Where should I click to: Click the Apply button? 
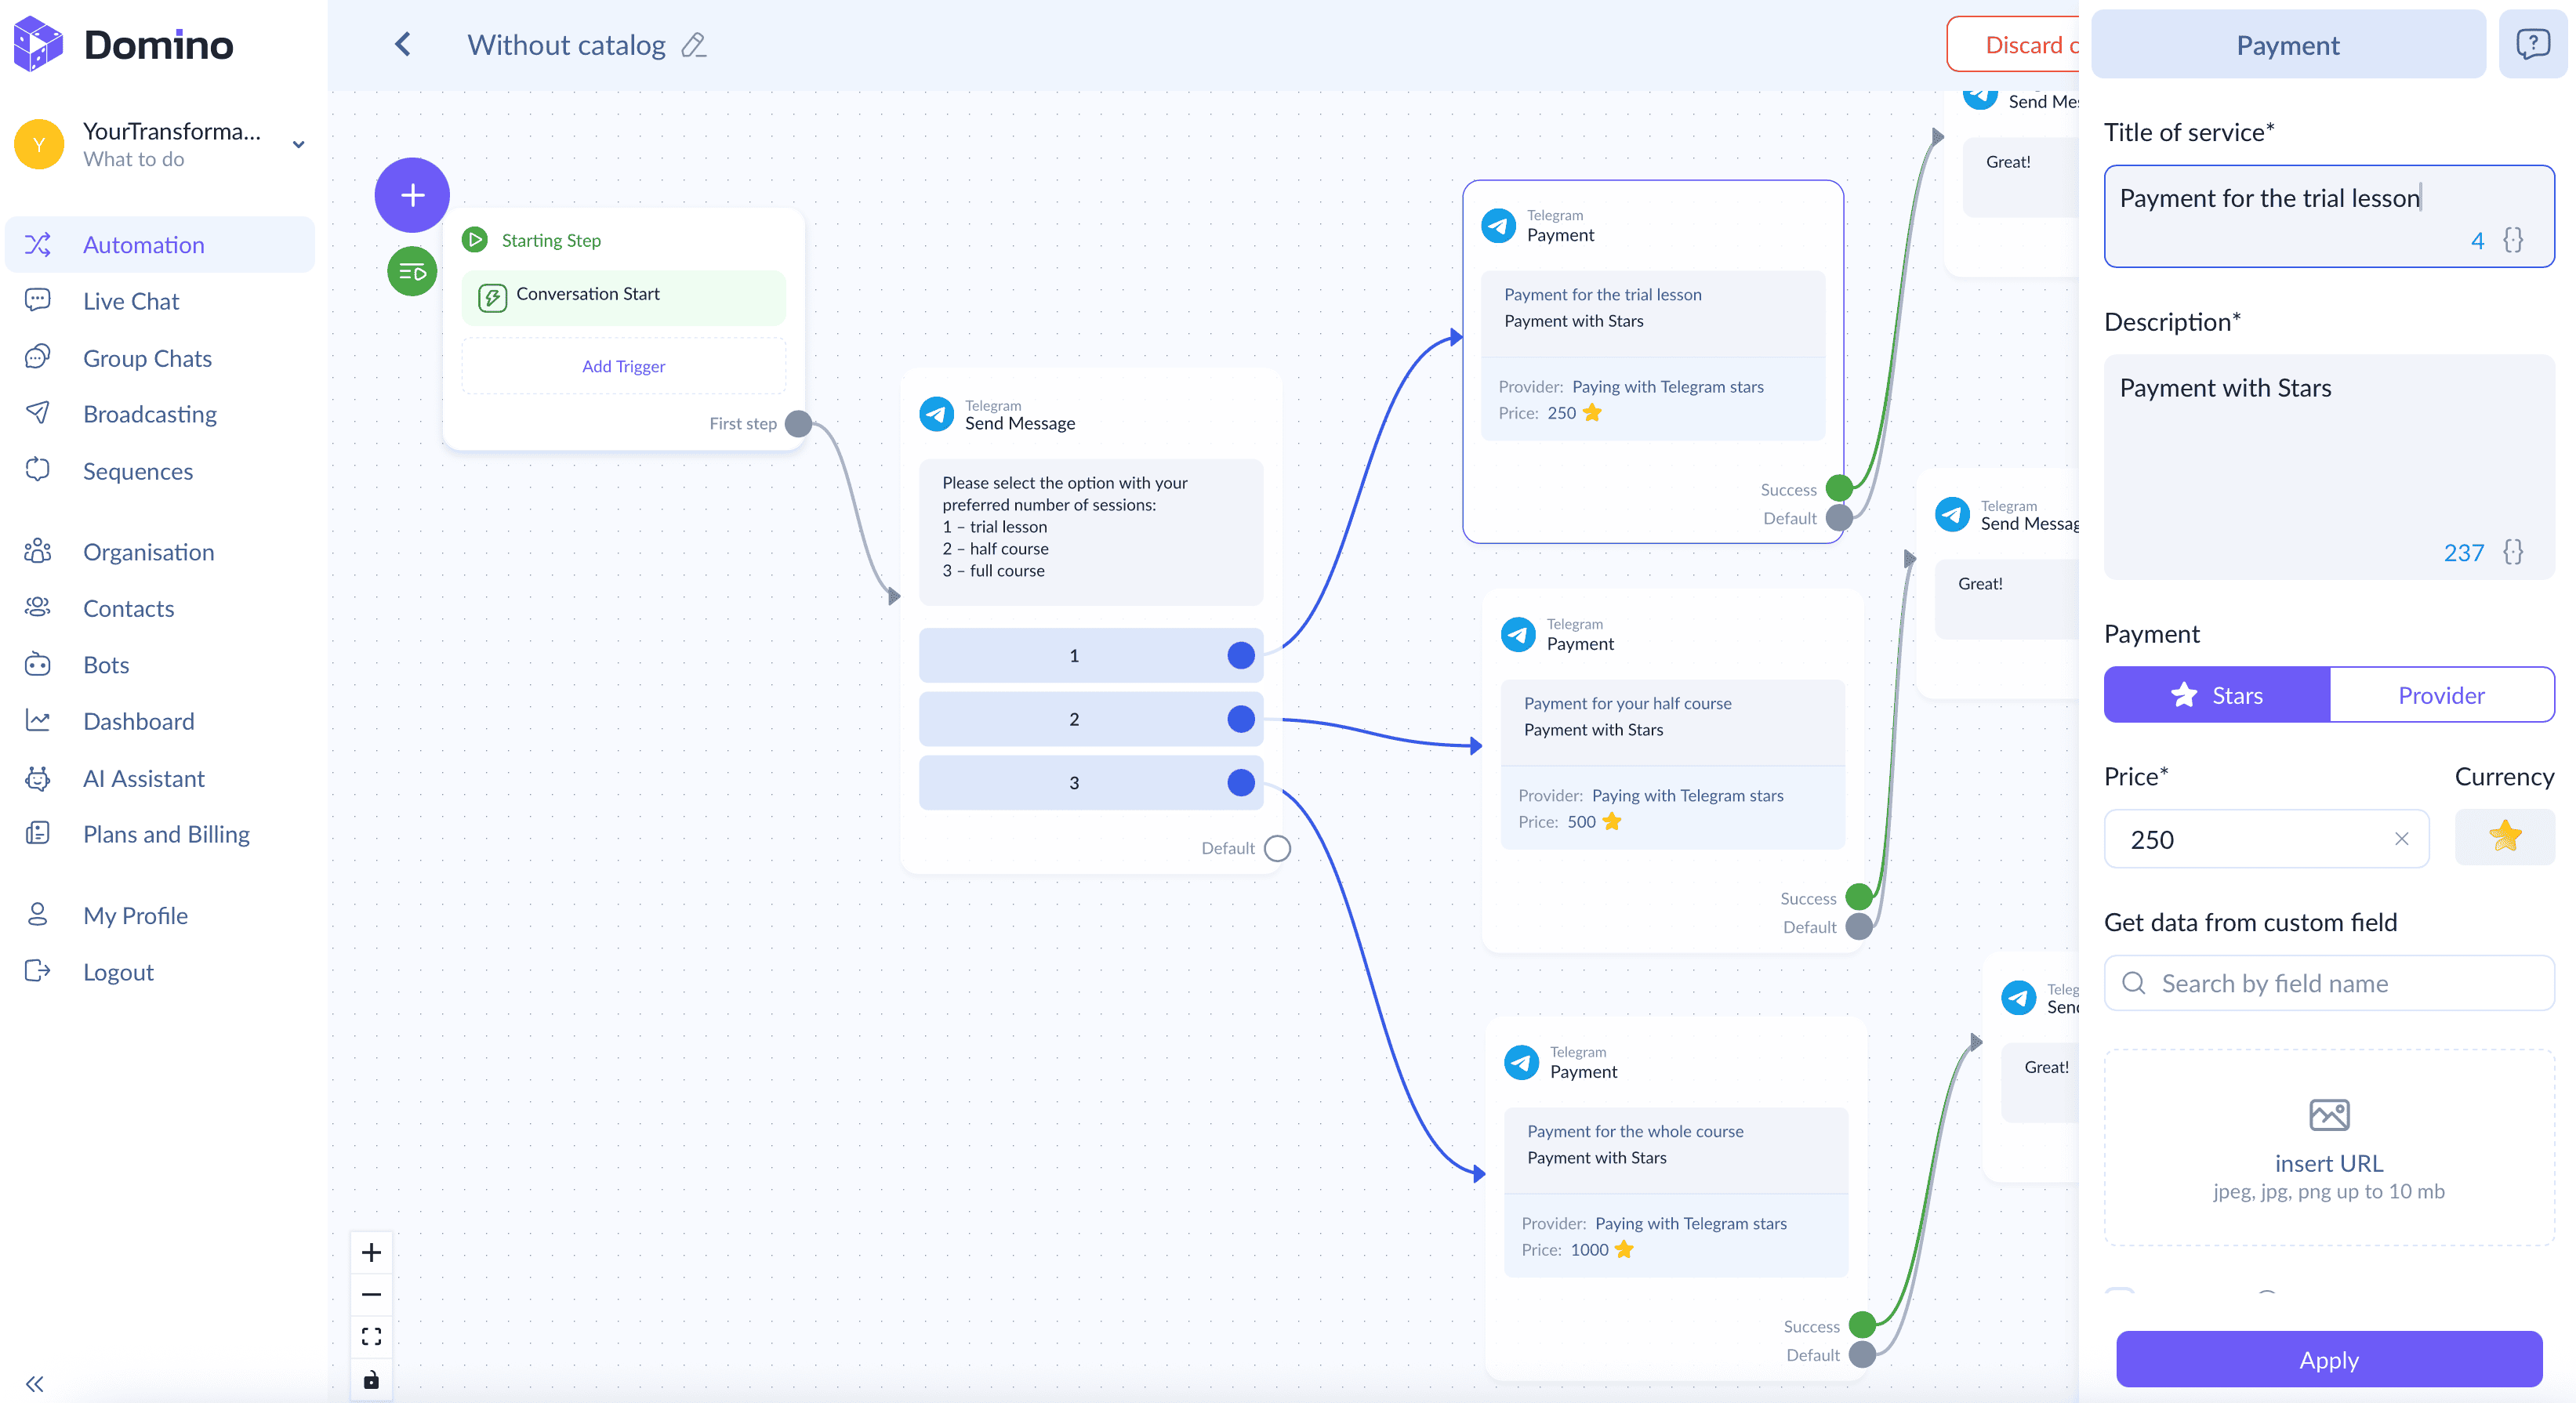[x=2329, y=1359]
